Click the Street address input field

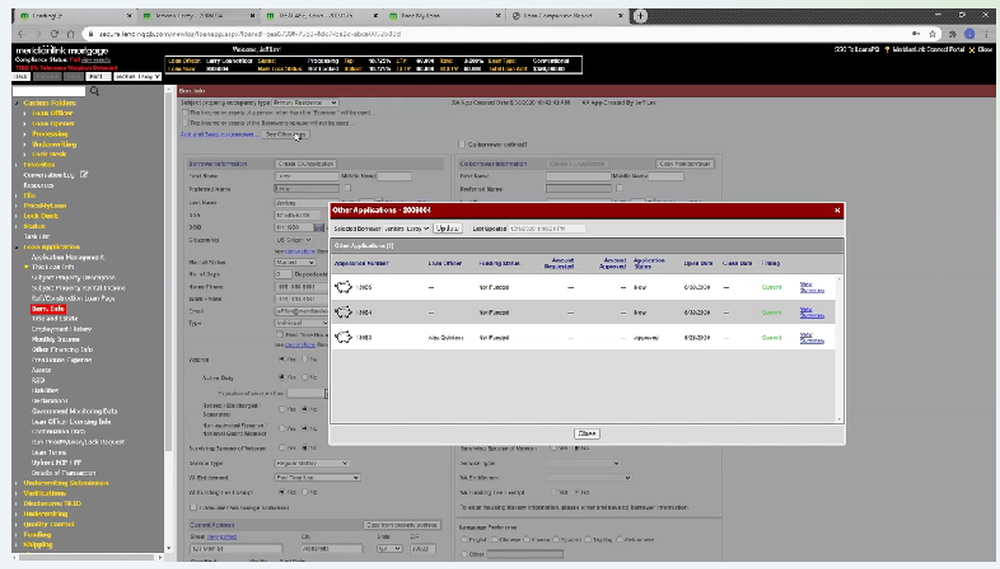(x=236, y=549)
